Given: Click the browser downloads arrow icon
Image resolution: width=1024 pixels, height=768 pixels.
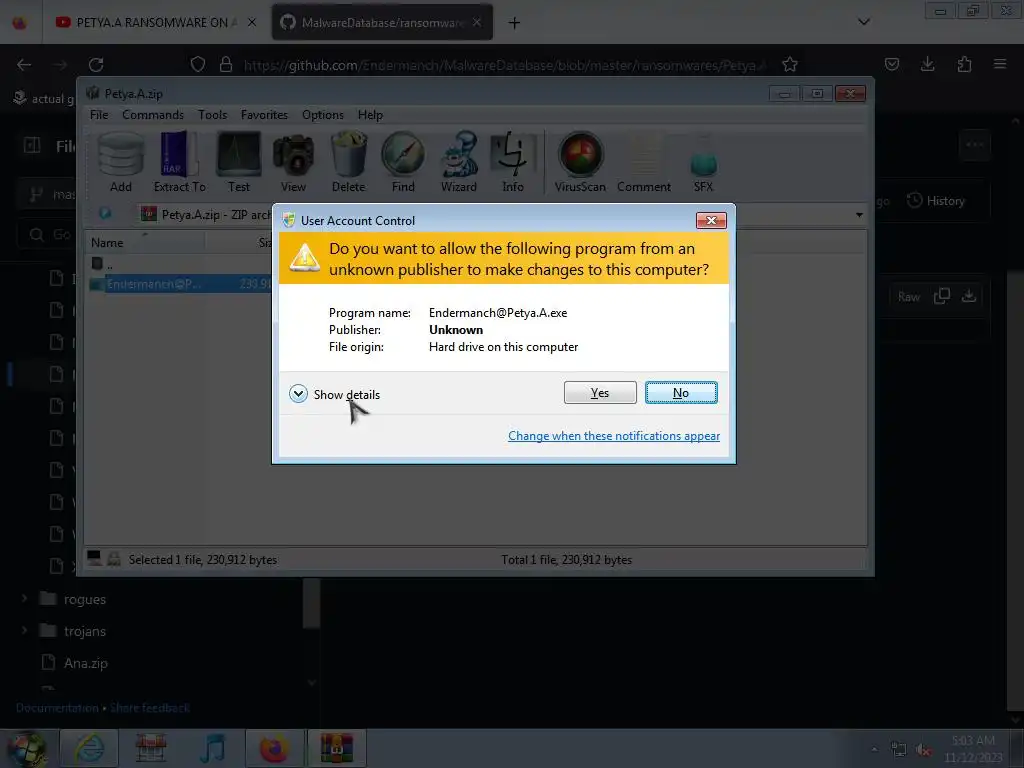Looking at the screenshot, I should (x=927, y=64).
